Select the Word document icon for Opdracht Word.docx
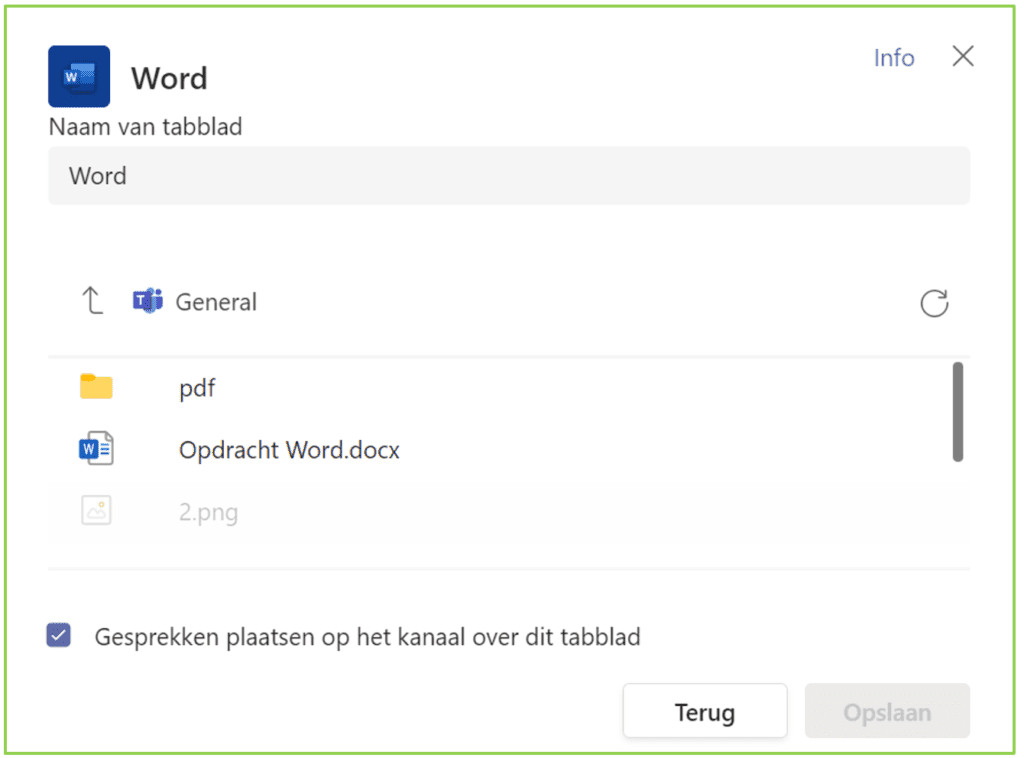 click(x=96, y=449)
